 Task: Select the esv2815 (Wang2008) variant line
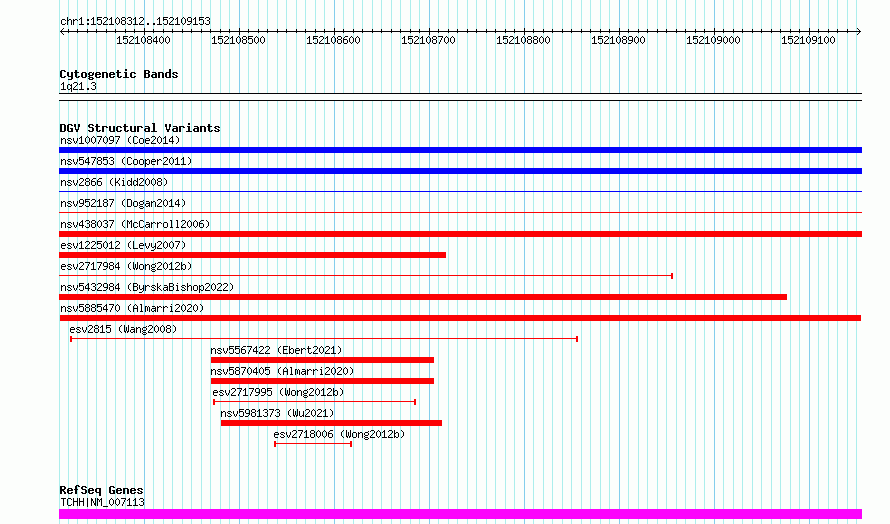point(324,339)
